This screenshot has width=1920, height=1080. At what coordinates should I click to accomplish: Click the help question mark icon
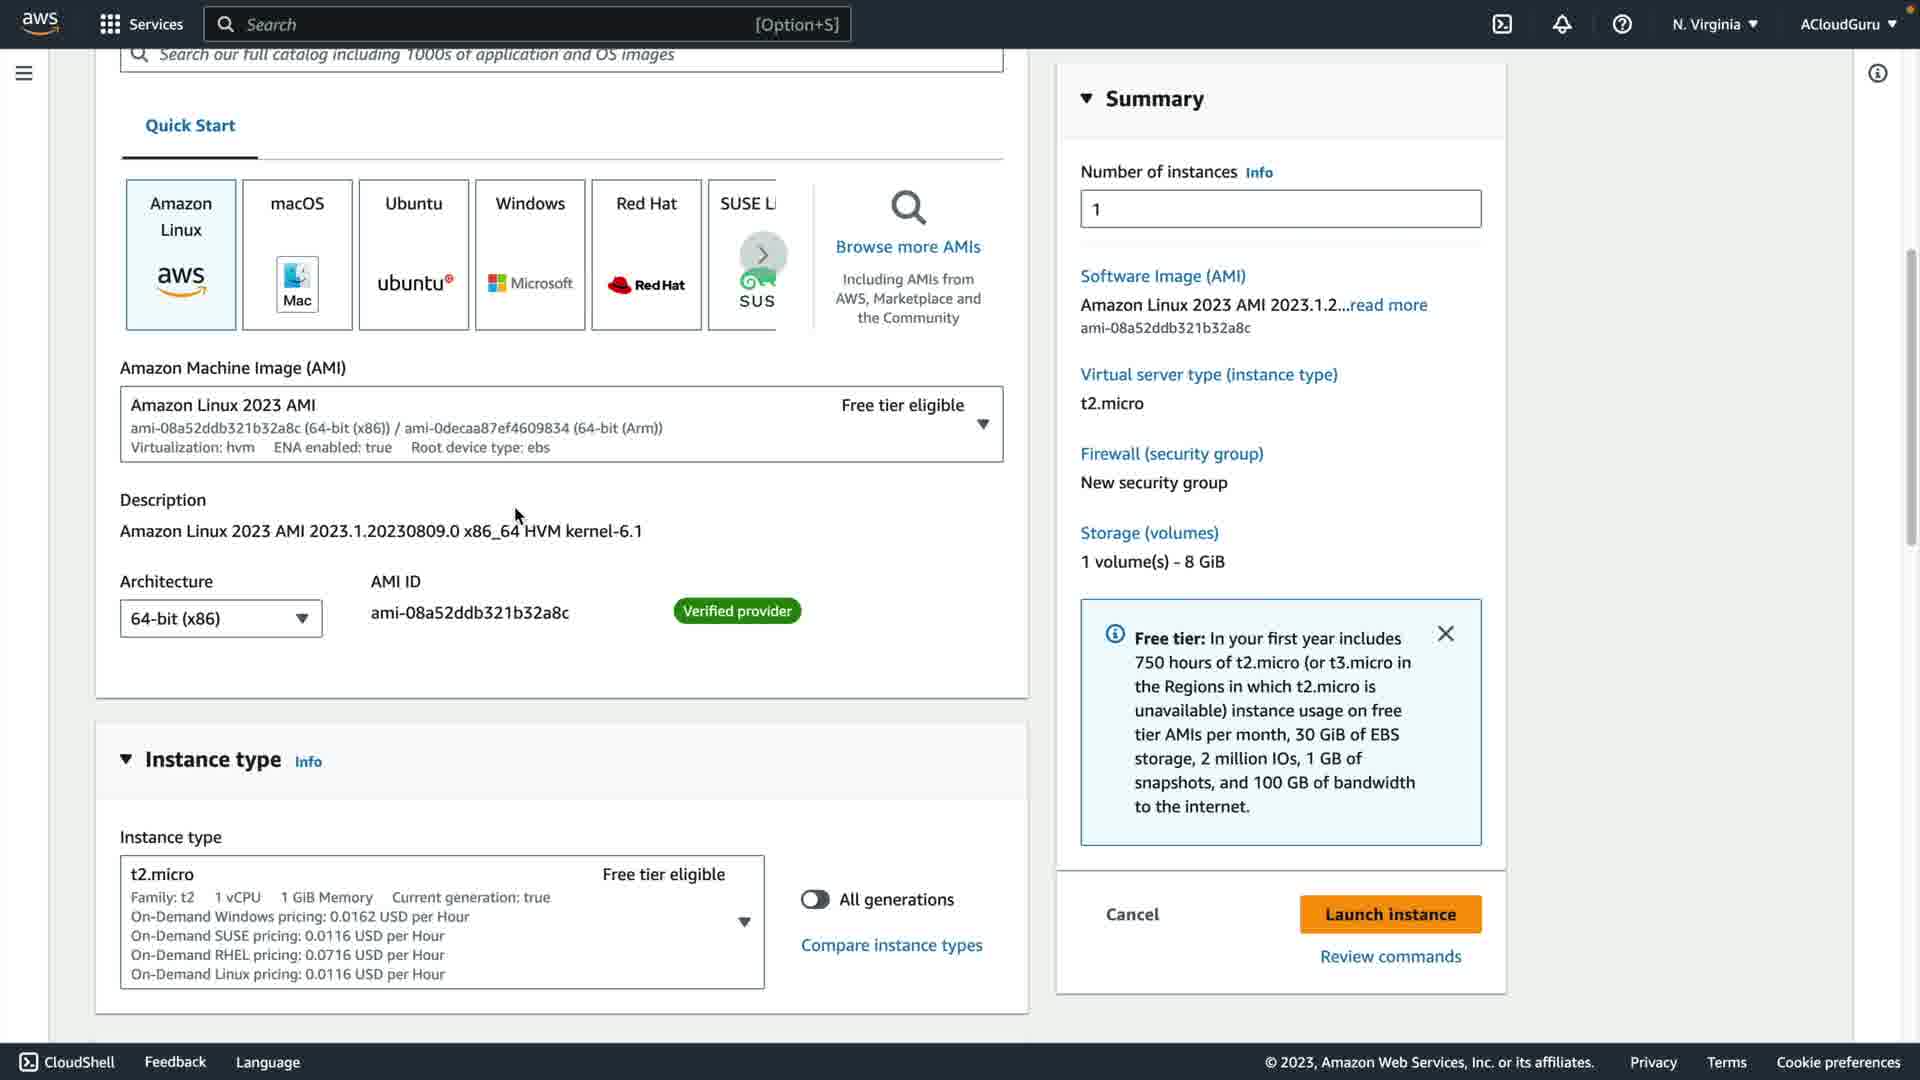[x=1622, y=24]
